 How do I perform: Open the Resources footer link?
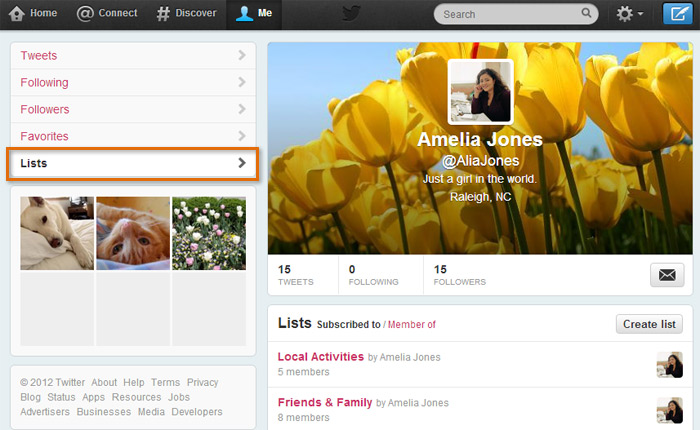coord(136,397)
